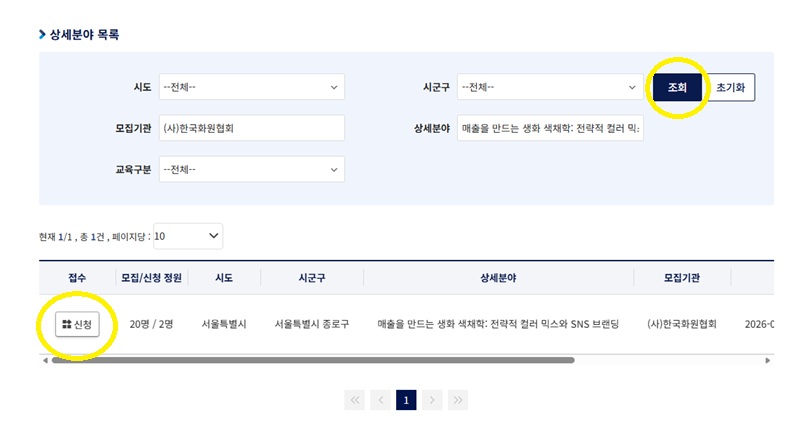
Task: Click the 모집/신청 정원 column header
Action: click(152, 278)
